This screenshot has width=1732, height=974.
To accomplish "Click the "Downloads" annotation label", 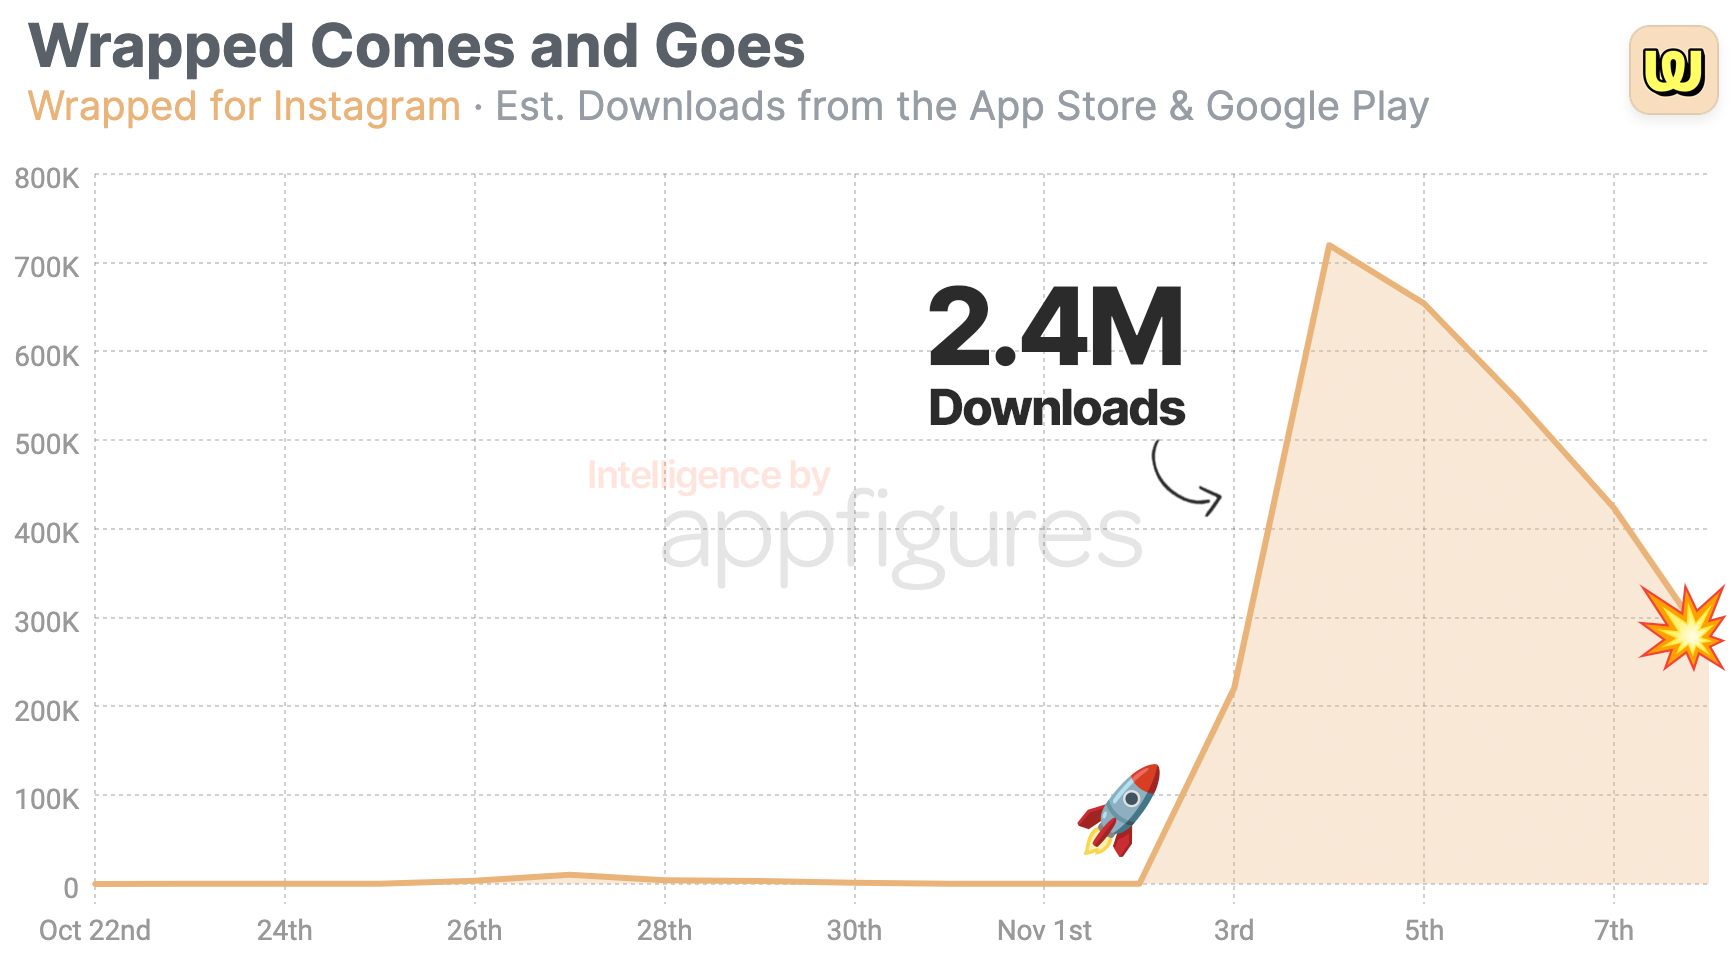I will pos(1056,408).
